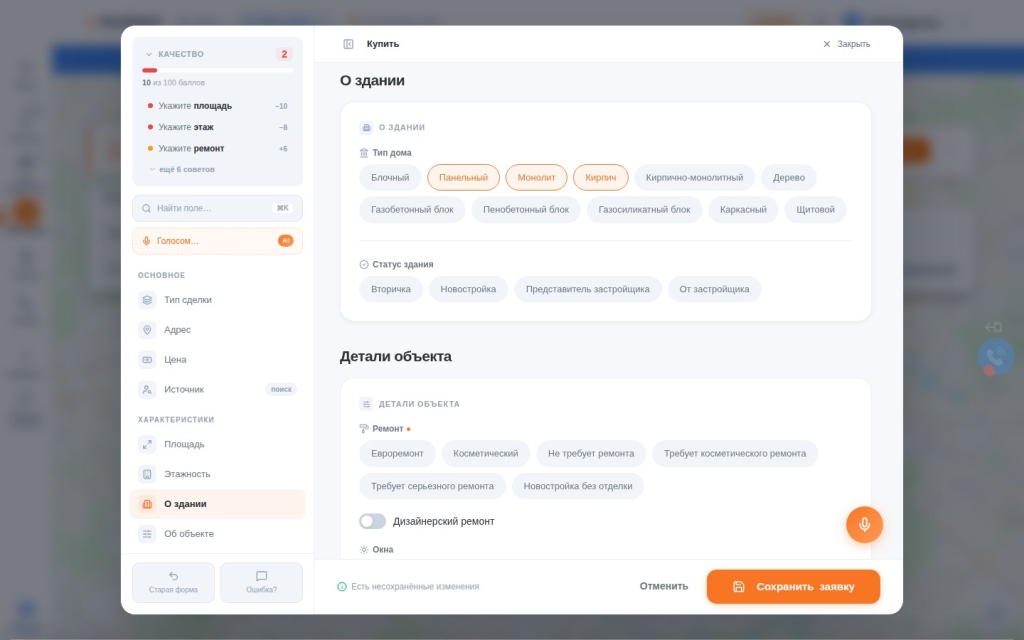Open Об объекте section in sidebar
The width and height of the screenshot is (1024, 640).
217,534
